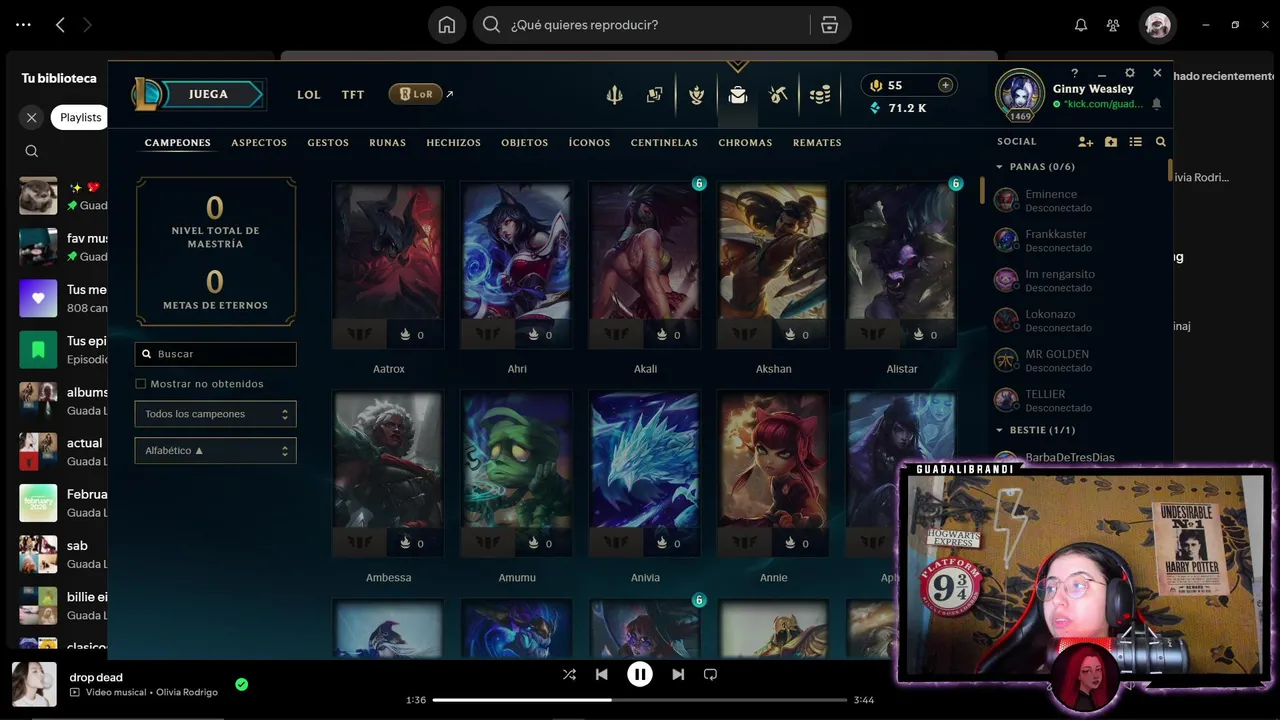1280x720 pixels.
Task: Skip to next Spotify track
Action: click(x=678, y=674)
